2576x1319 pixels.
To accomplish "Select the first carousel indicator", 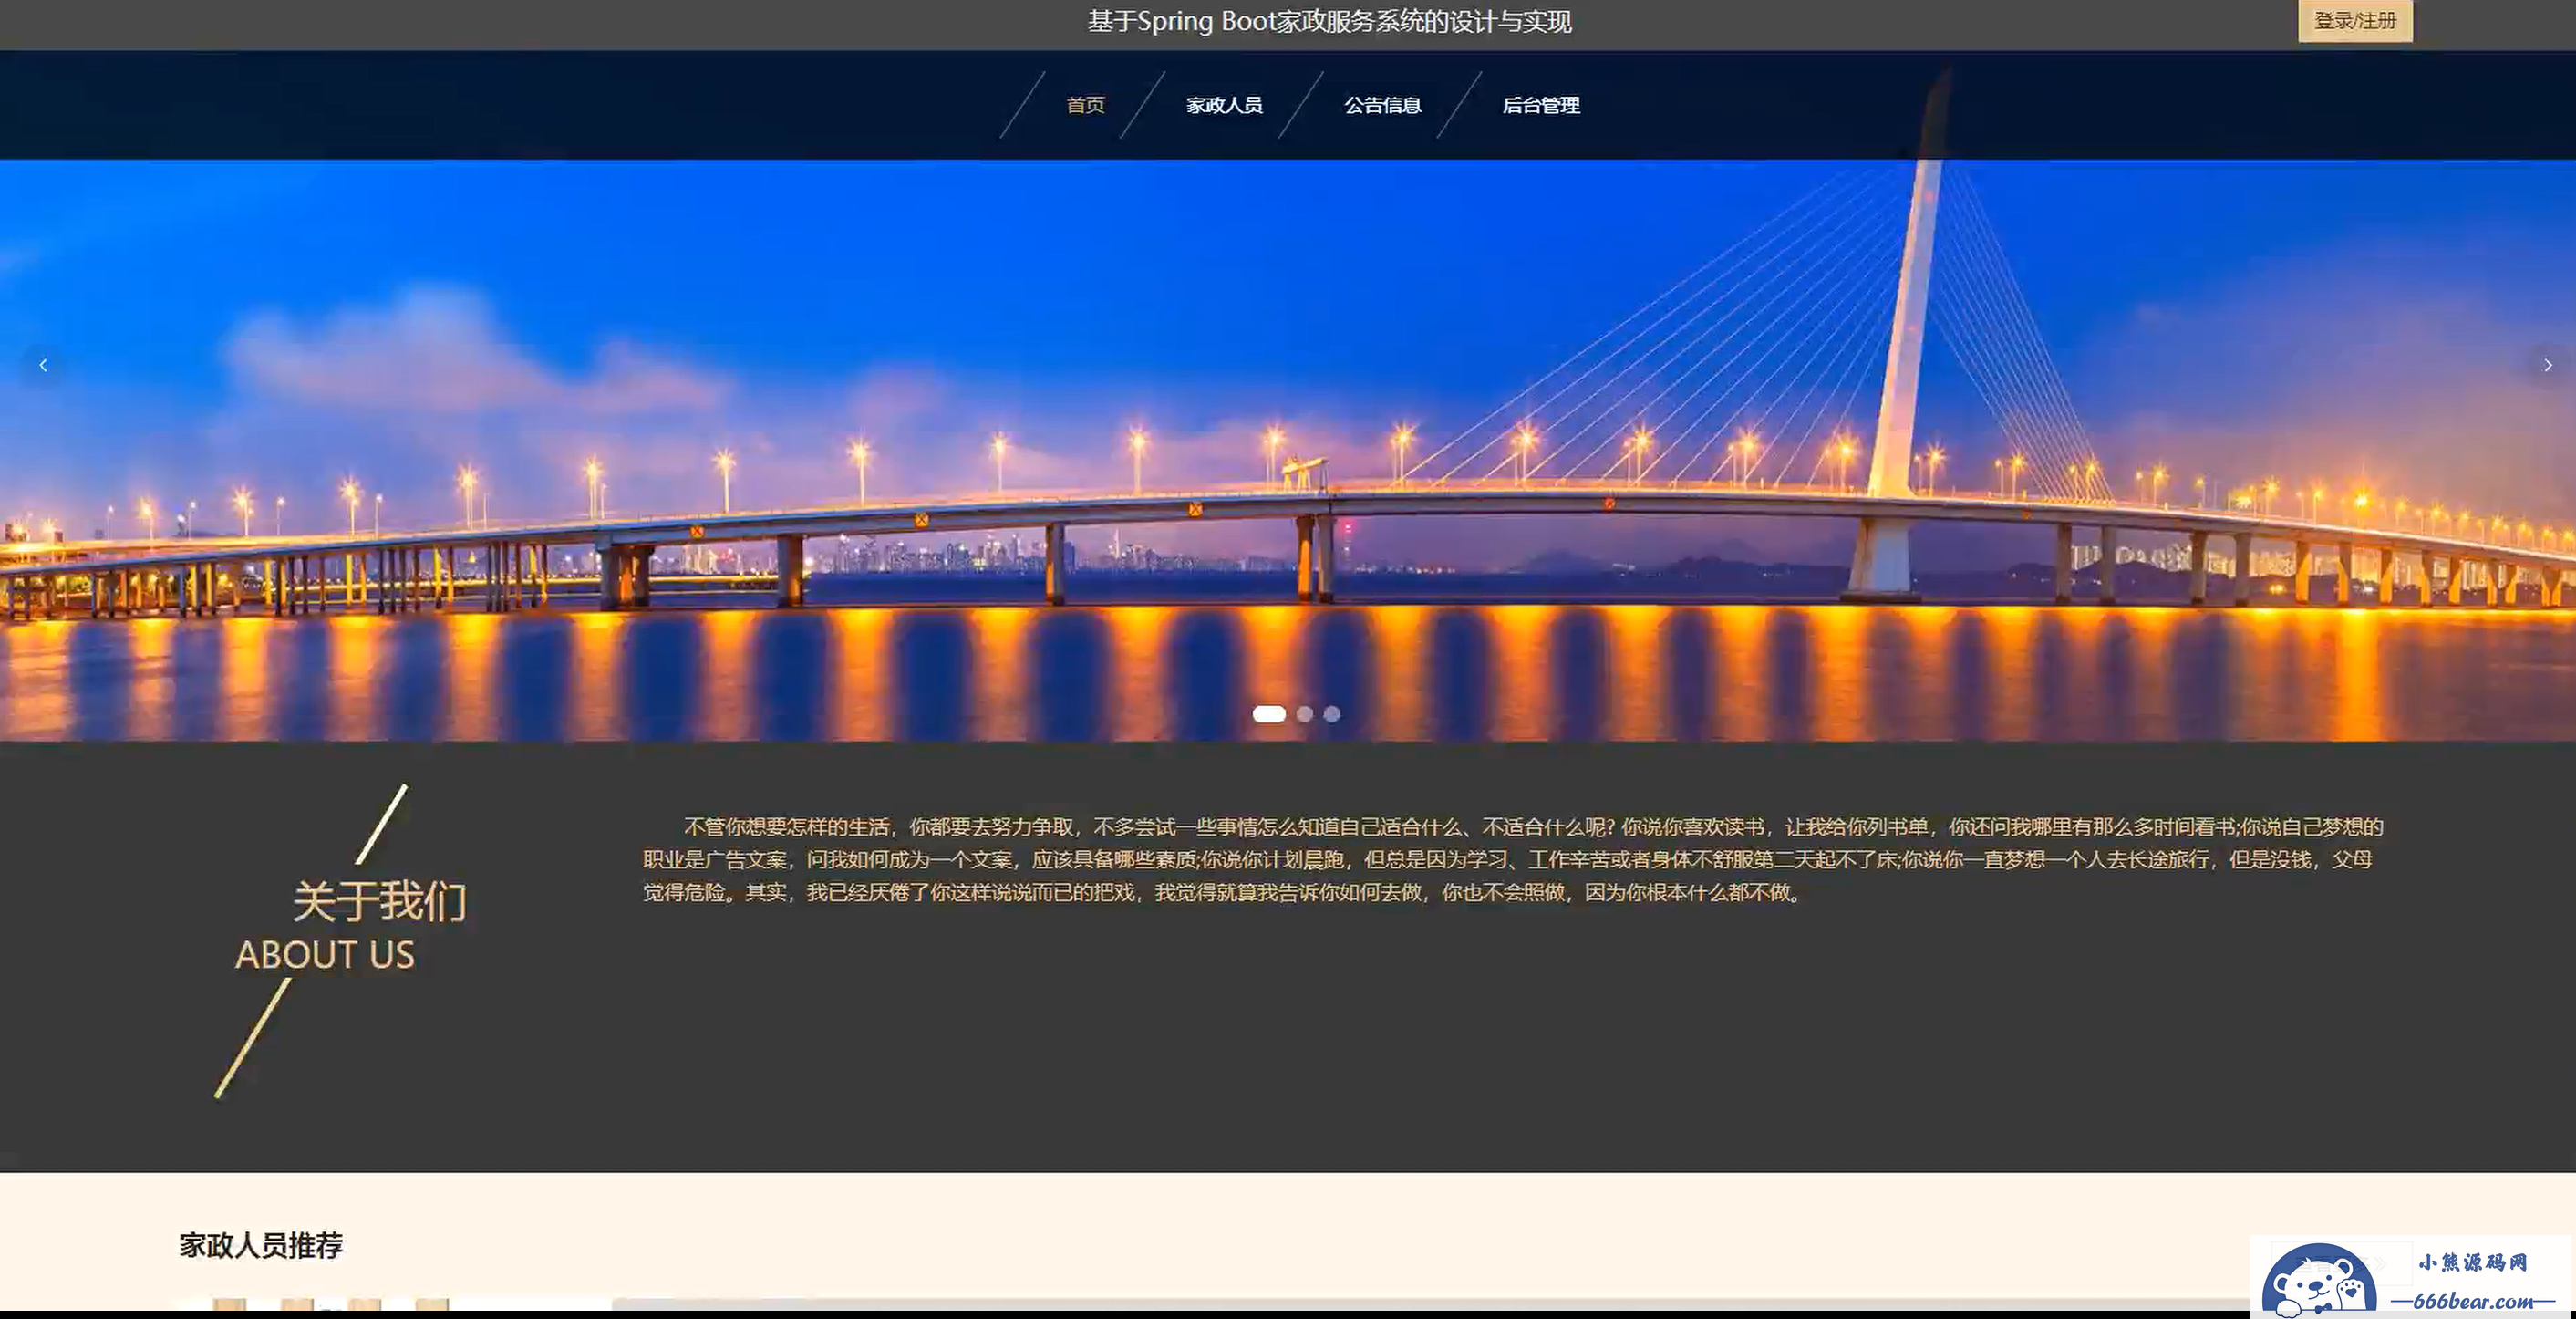I will pos(1269,714).
